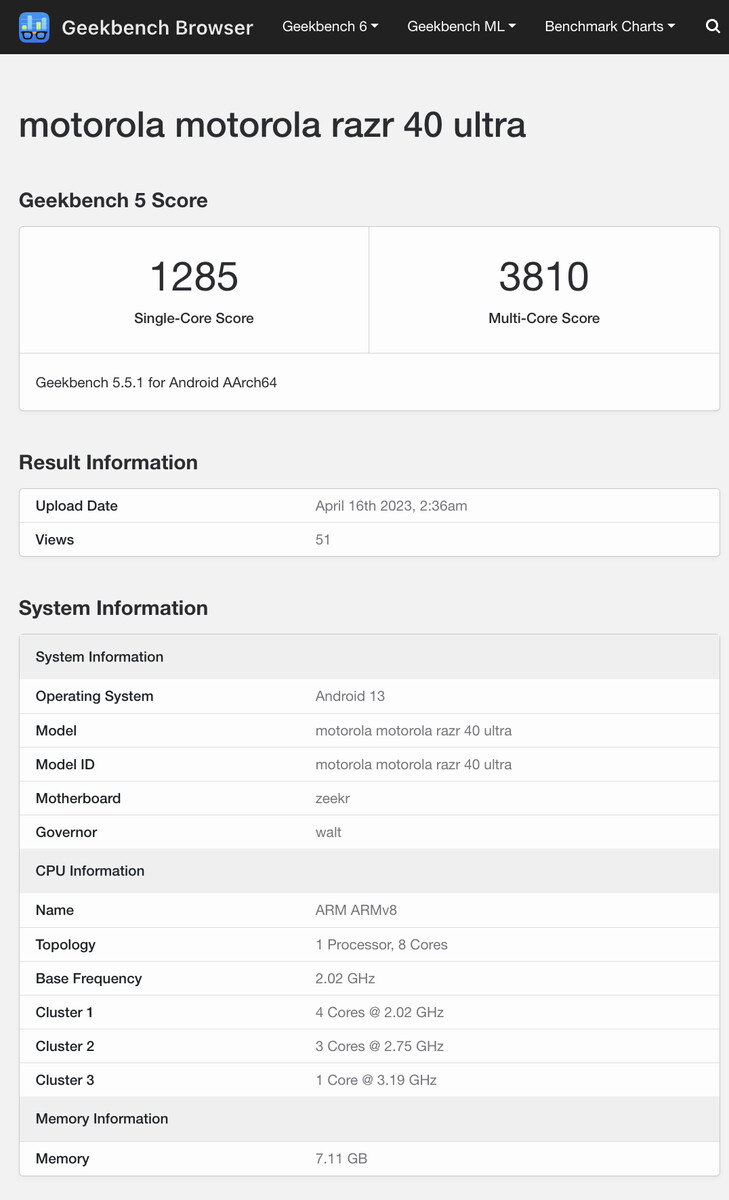Click the Cluster 1 label
Viewport: 729px width, 1200px height.
(x=65, y=1012)
